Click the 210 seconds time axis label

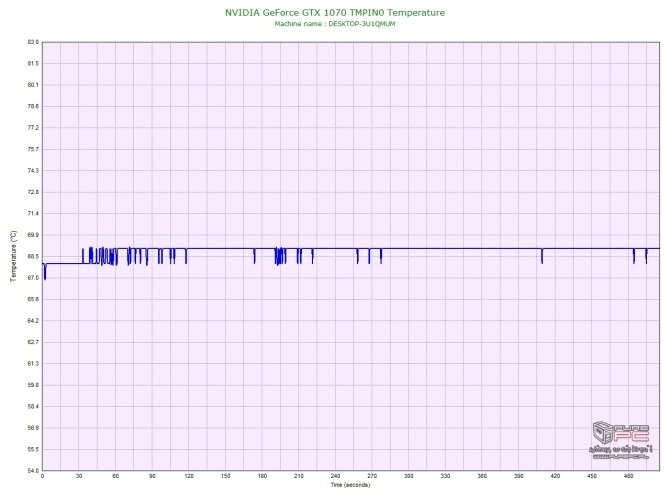299,476
